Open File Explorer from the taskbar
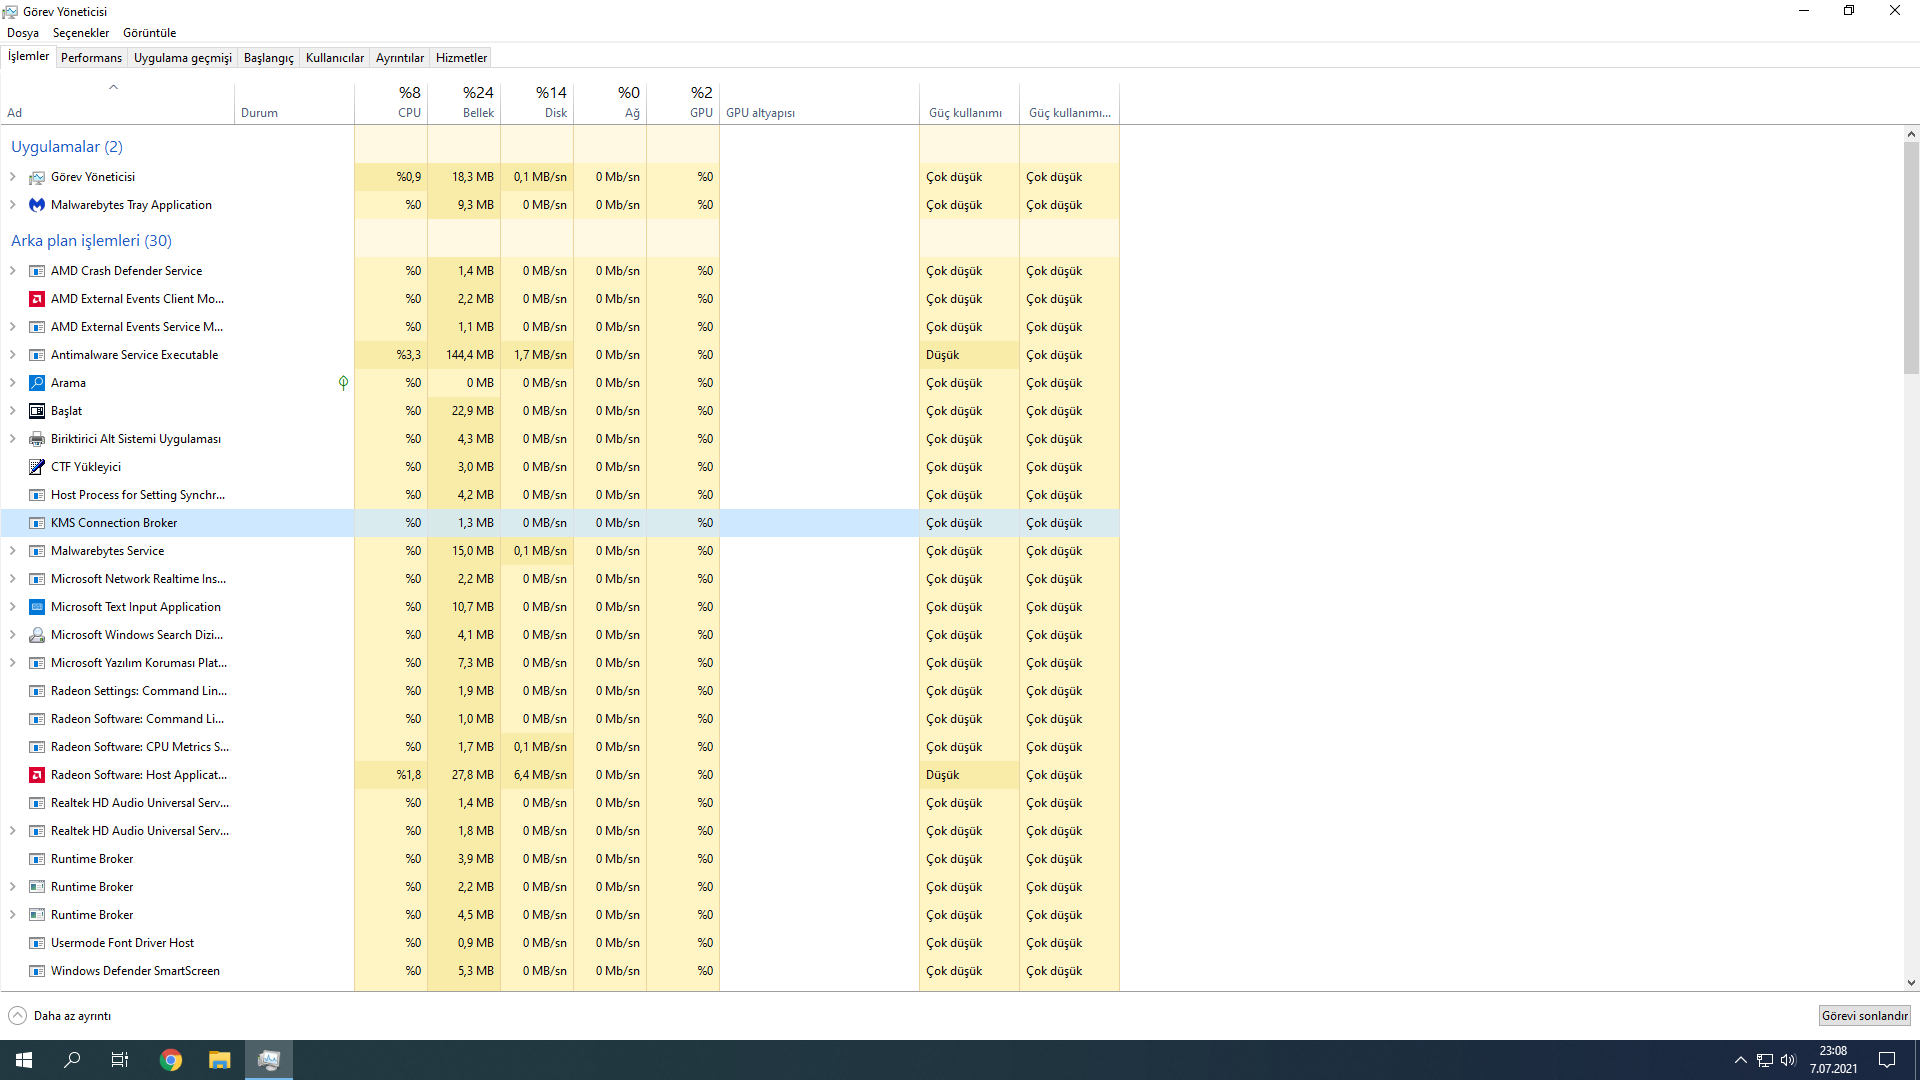 point(219,1060)
